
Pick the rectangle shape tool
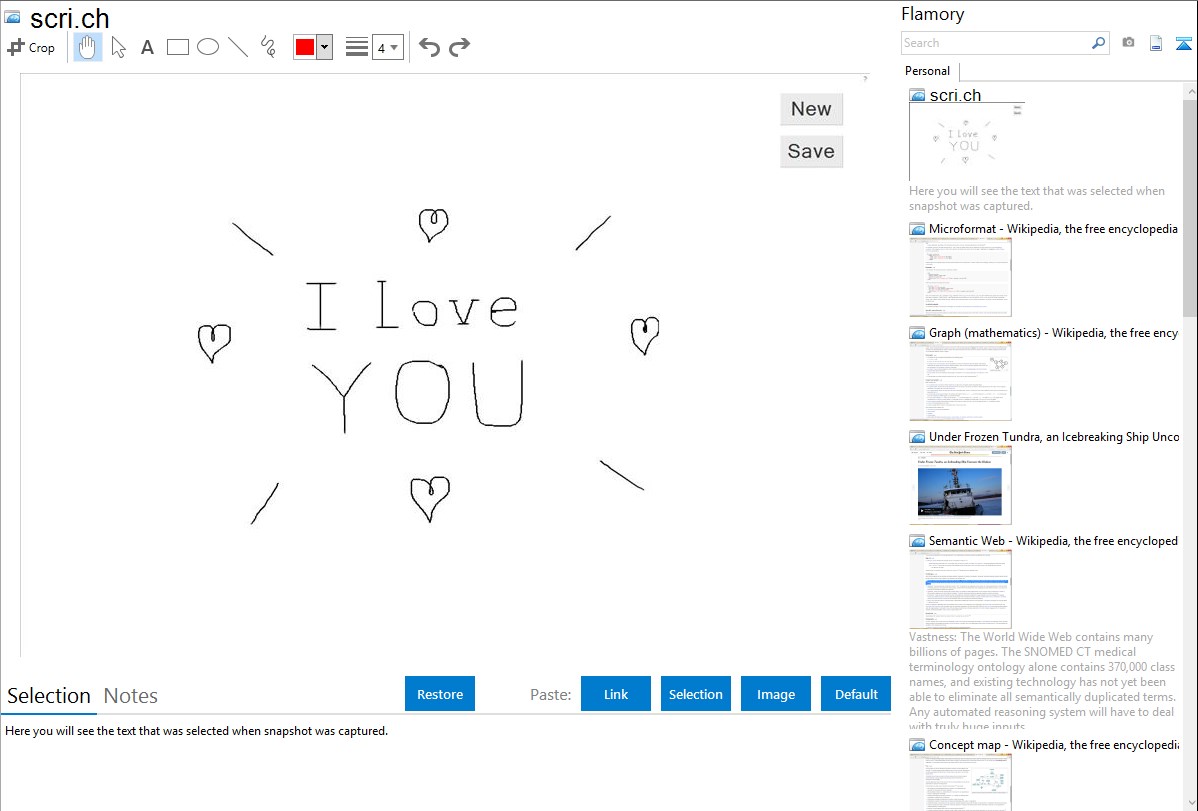177,47
